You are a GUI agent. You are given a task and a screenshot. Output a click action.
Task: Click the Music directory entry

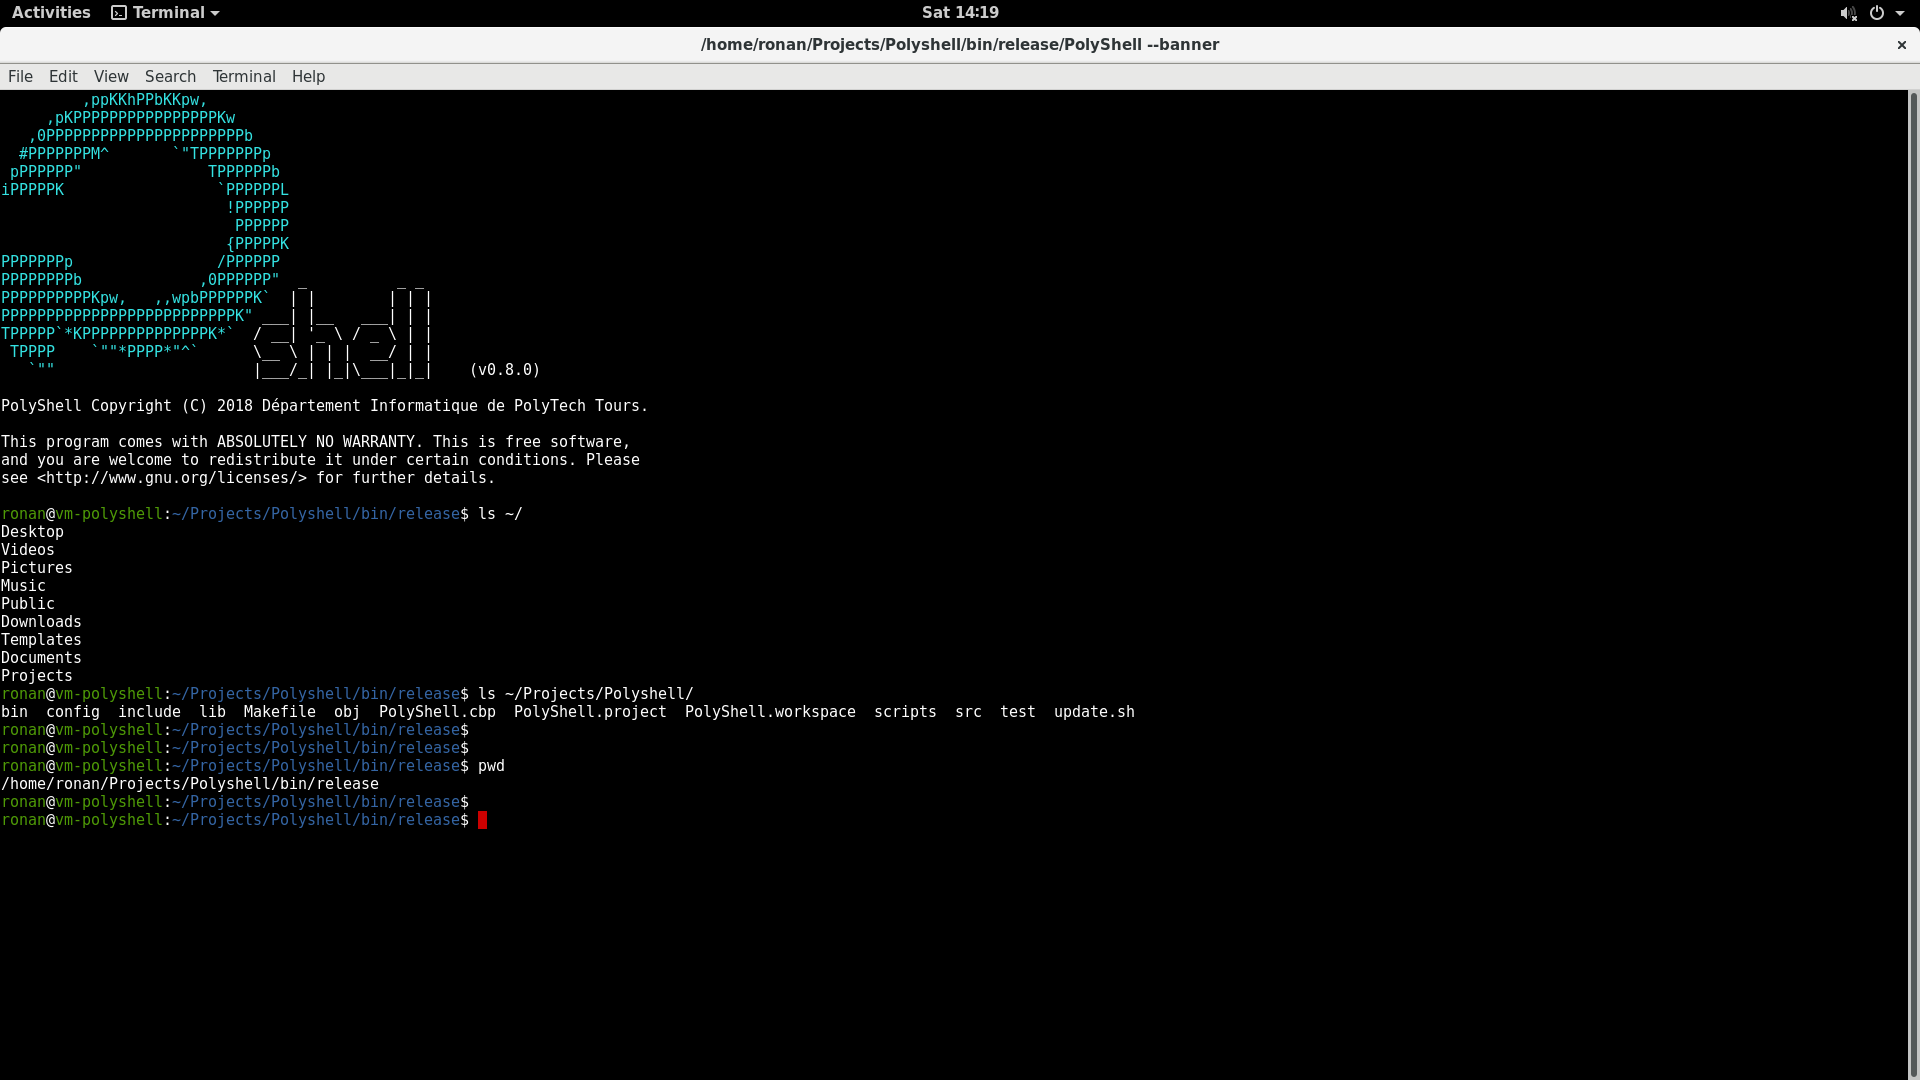coord(23,586)
